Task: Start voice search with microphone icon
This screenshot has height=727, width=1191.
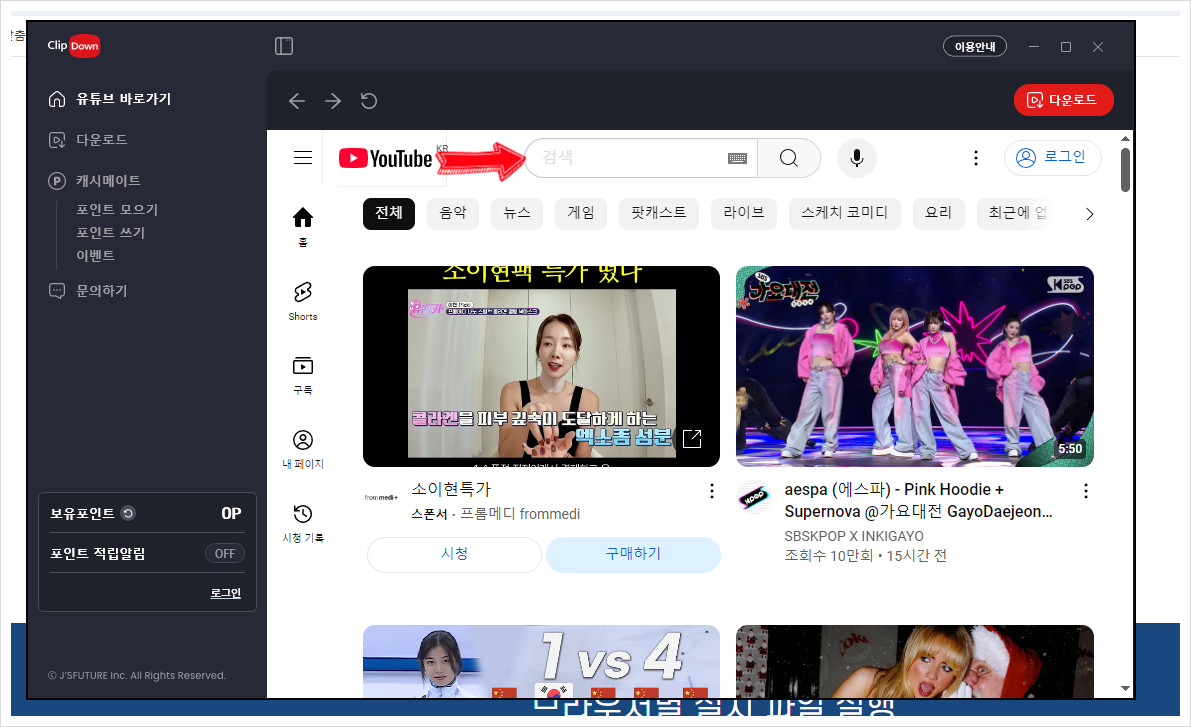Action: pos(857,158)
